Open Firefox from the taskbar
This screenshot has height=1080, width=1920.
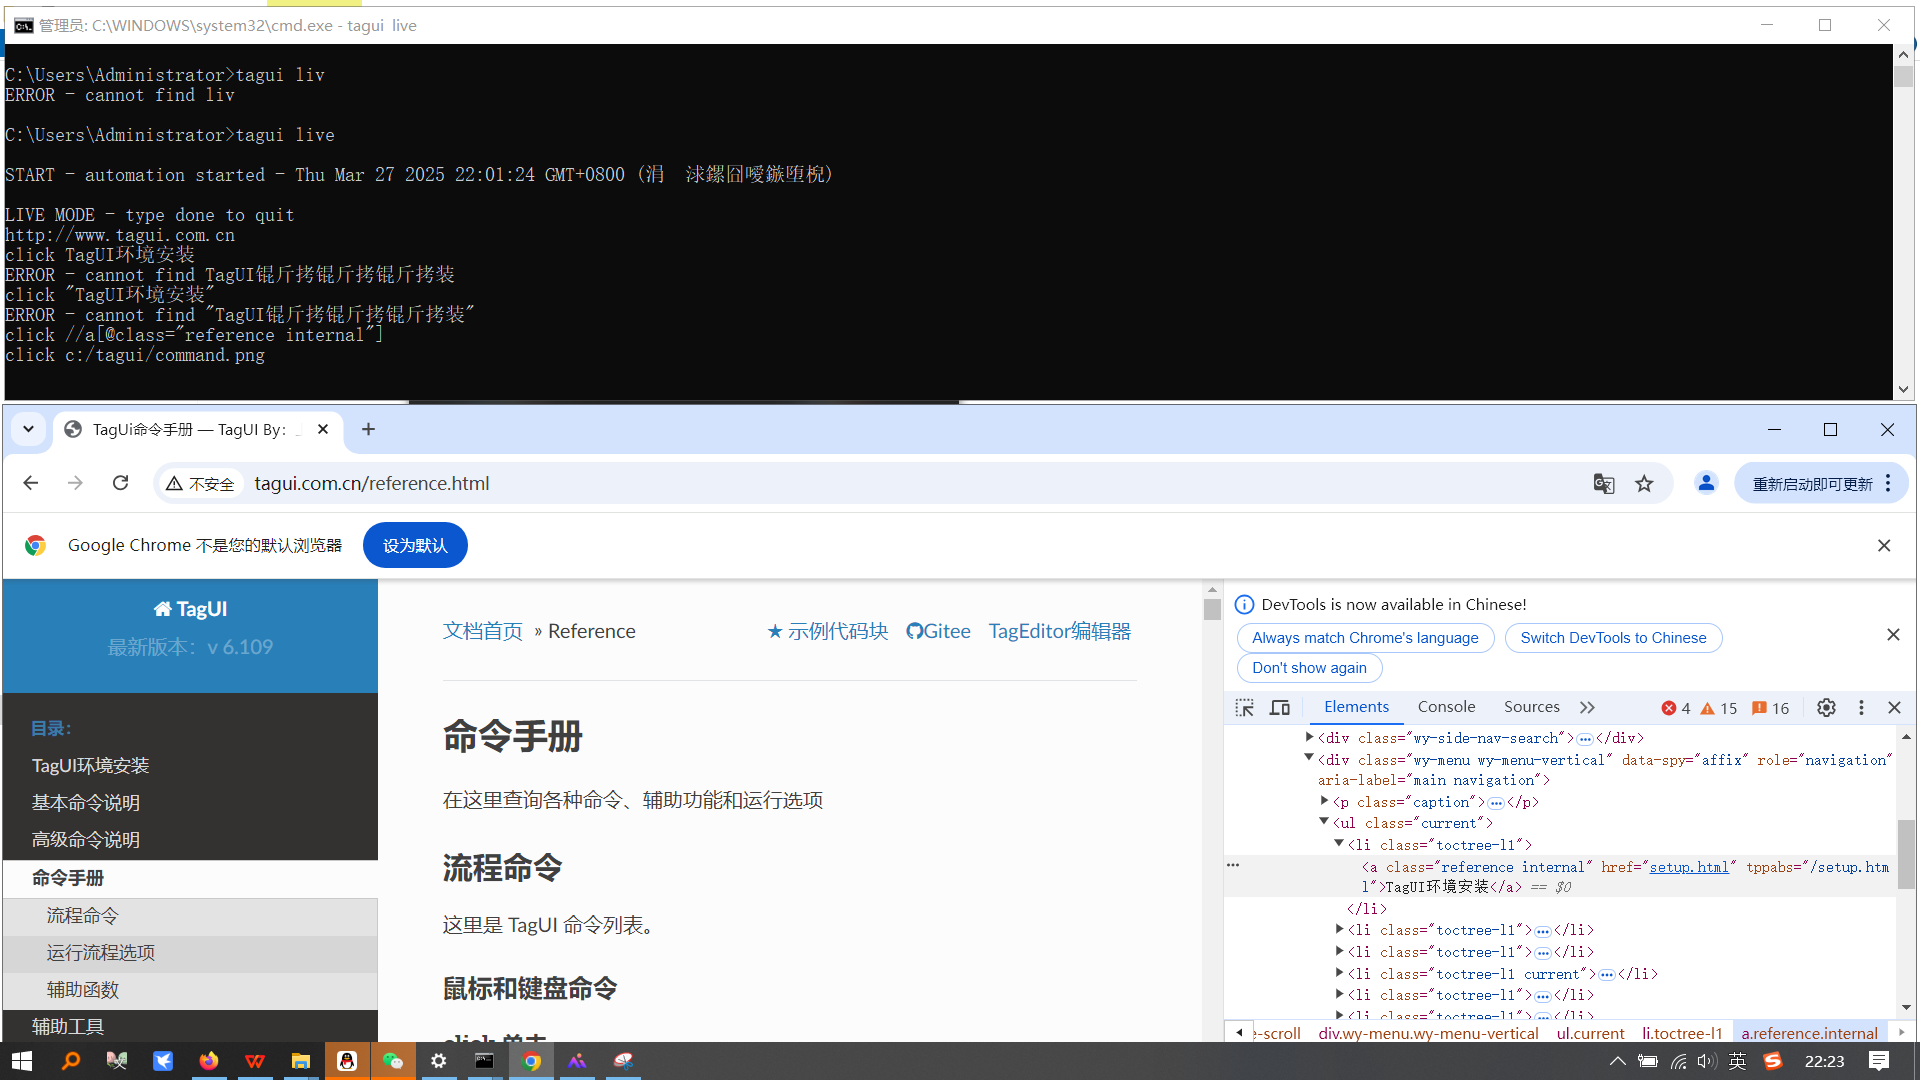point(209,1061)
